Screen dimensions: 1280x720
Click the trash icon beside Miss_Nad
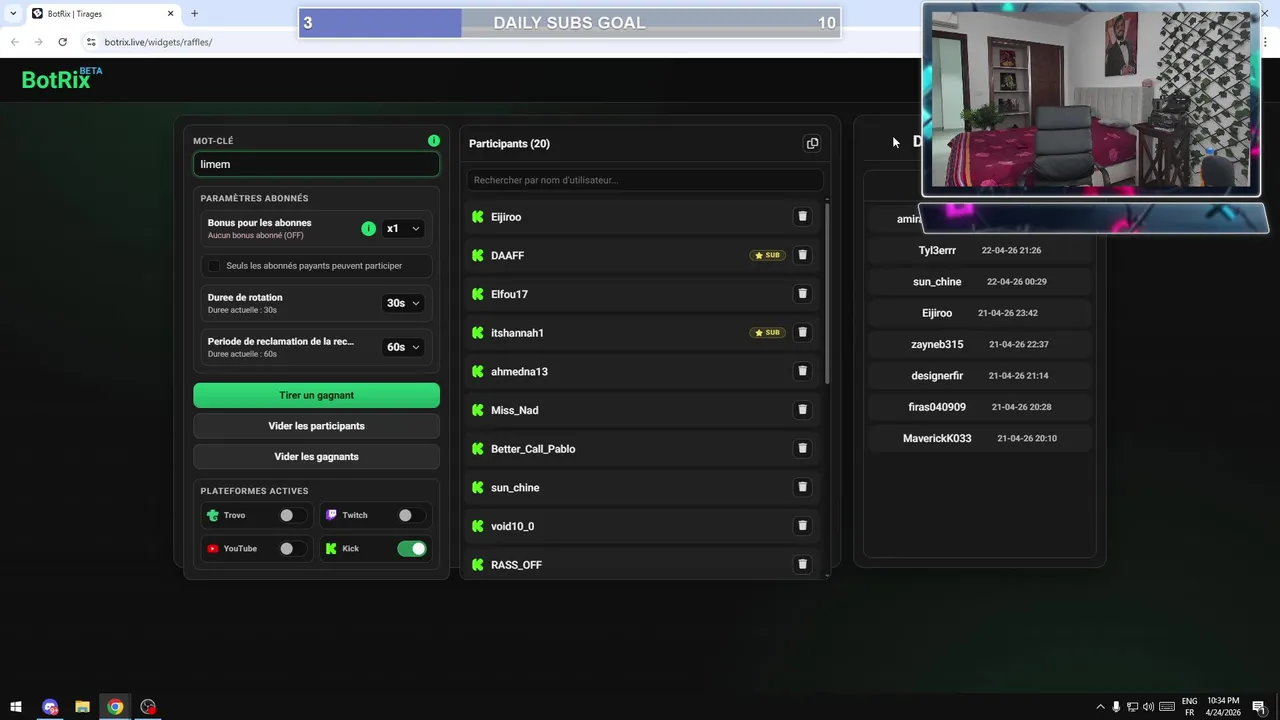pos(802,409)
